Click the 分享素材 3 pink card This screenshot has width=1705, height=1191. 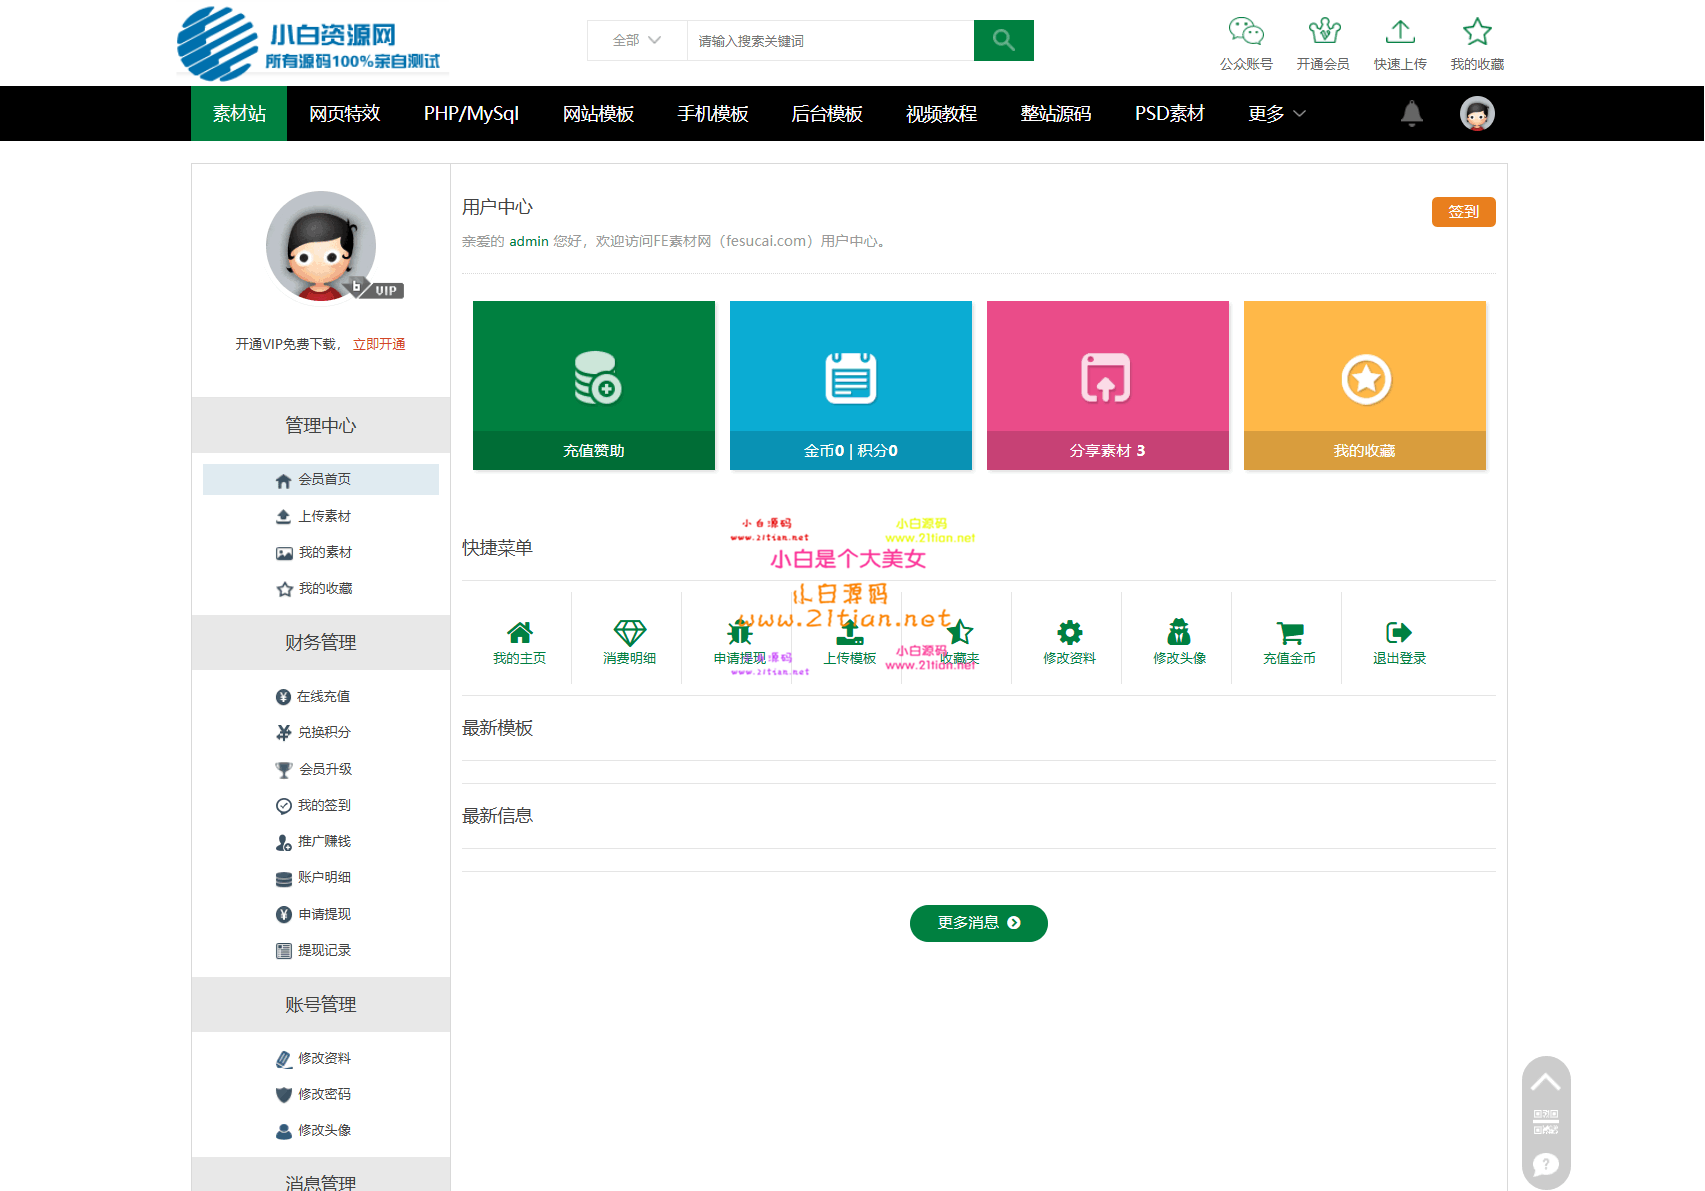coord(1108,385)
